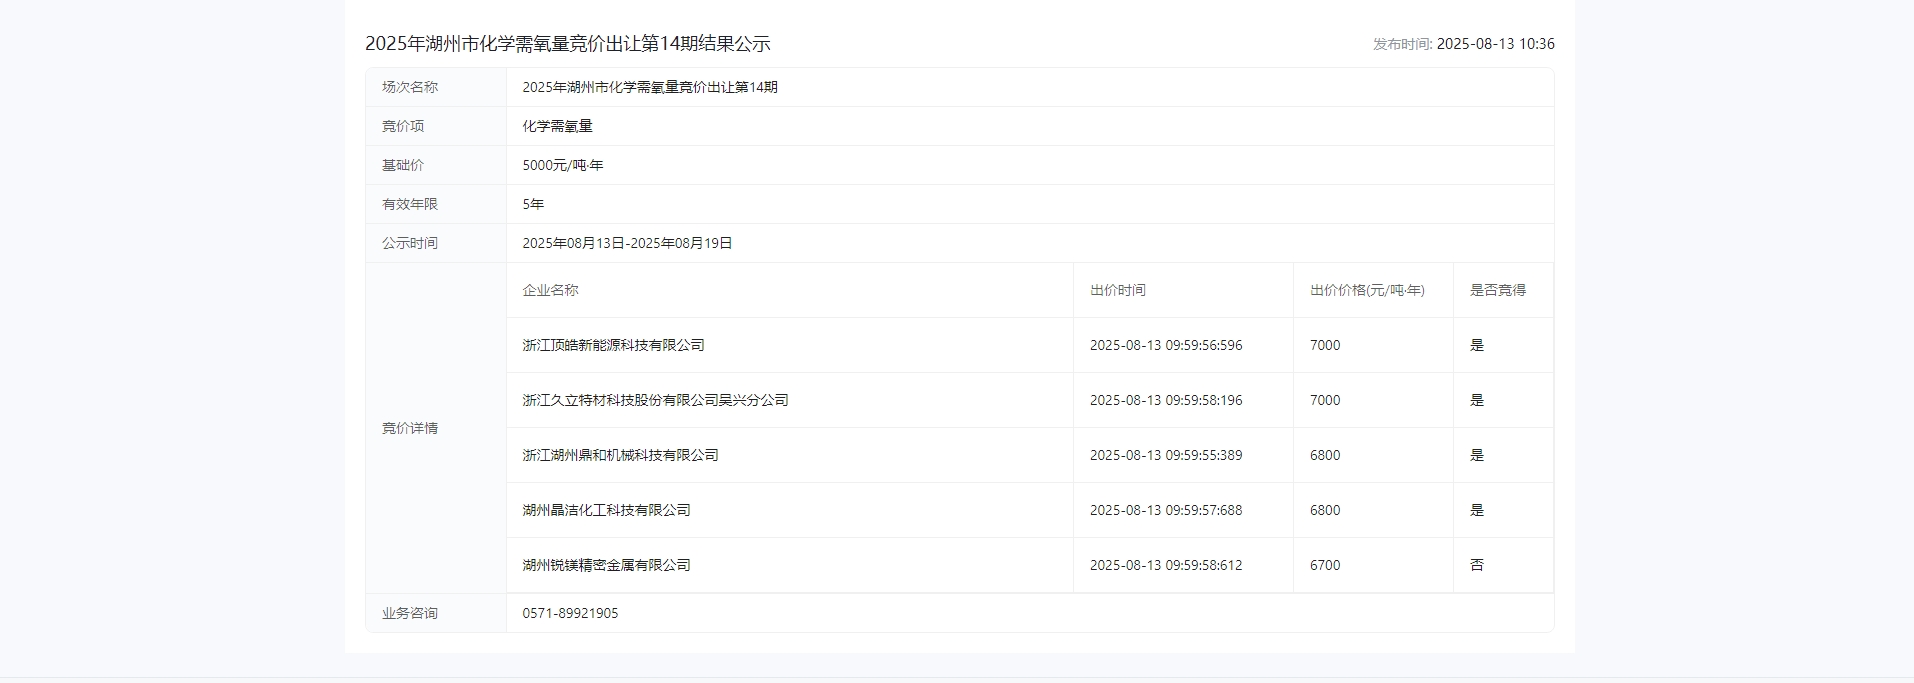This screenshot has width=1914, height=683.
Task: Click the 出价时间 column header
Action: [x=1117, y=290]
